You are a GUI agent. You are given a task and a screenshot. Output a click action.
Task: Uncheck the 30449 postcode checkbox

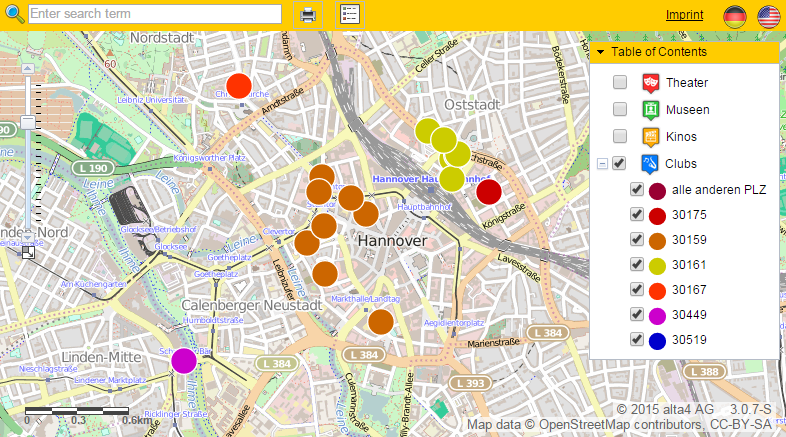click(x=637, y=314)
